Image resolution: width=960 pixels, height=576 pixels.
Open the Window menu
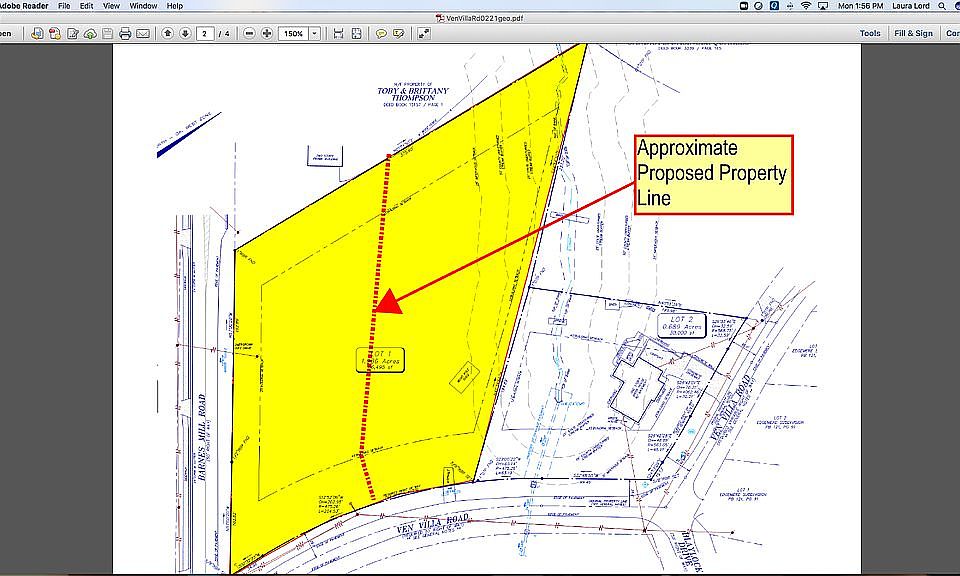pos(143,6)
